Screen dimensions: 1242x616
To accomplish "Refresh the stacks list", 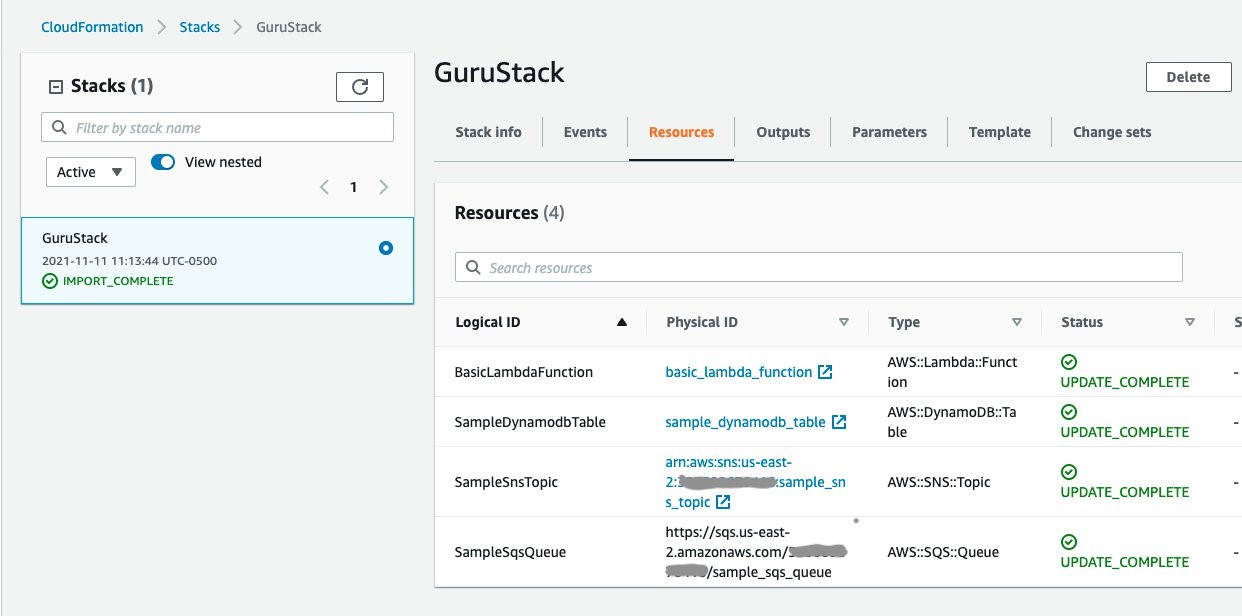I will (x=360, y=87).
